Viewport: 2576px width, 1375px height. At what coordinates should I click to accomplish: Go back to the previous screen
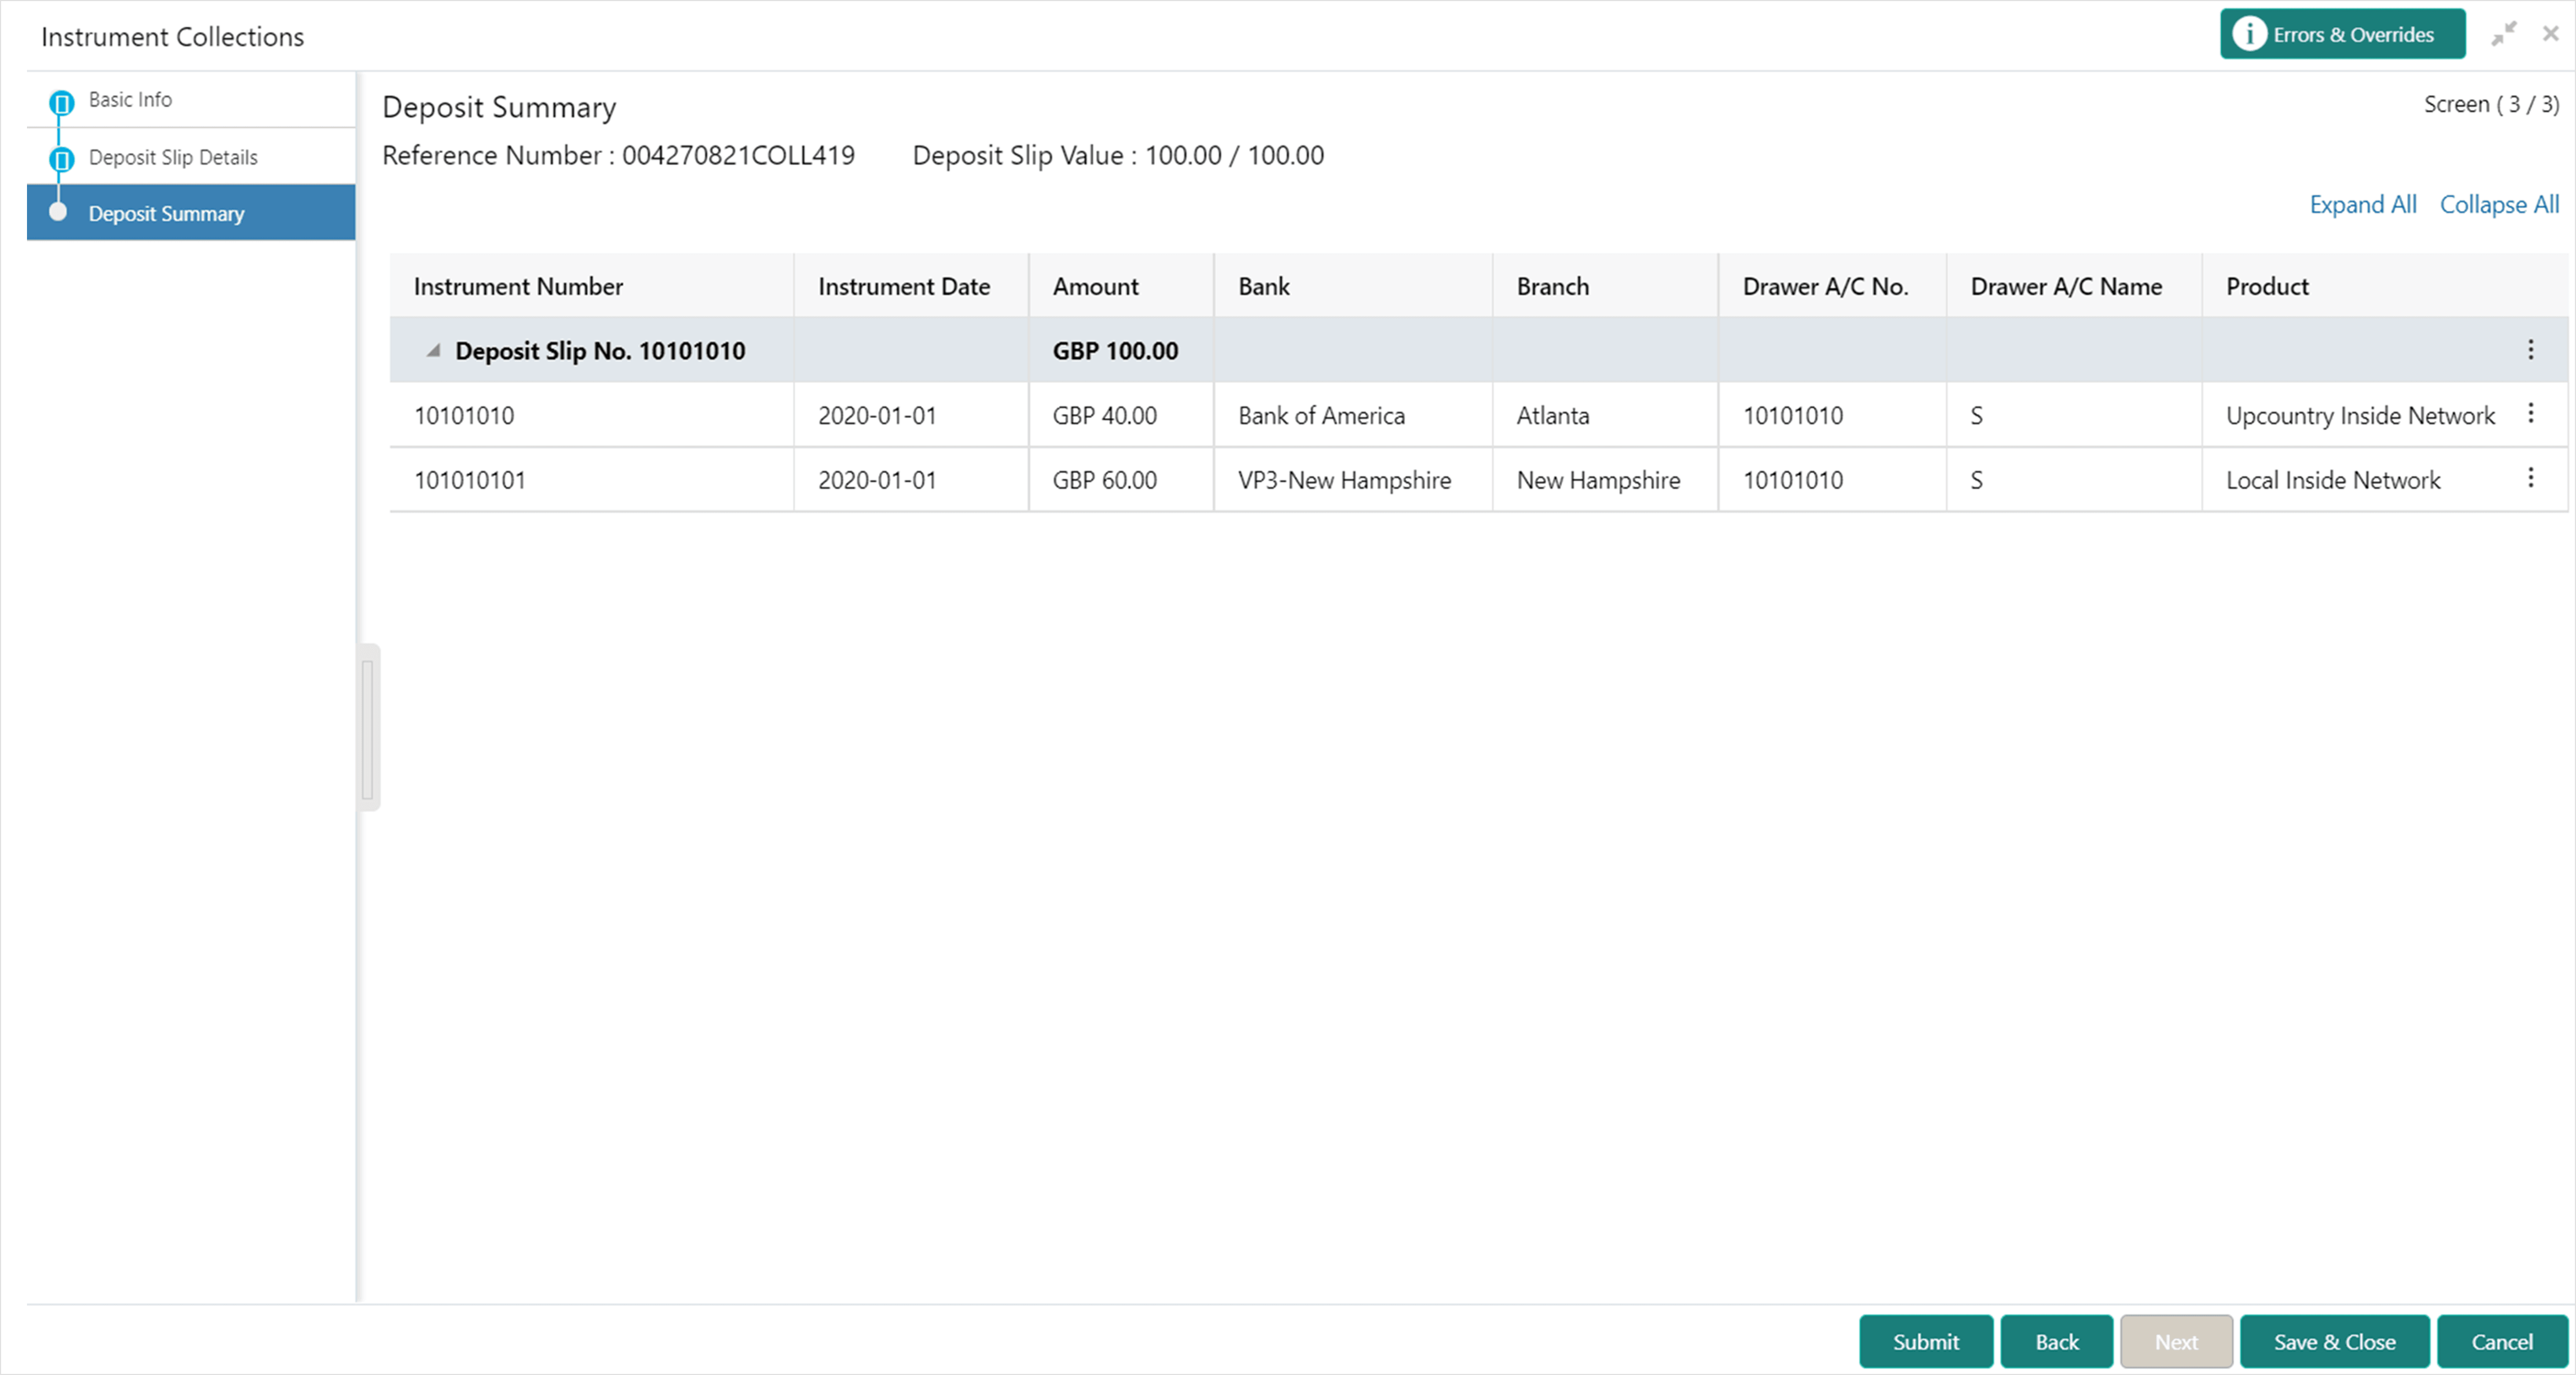click(2056, 1342)
